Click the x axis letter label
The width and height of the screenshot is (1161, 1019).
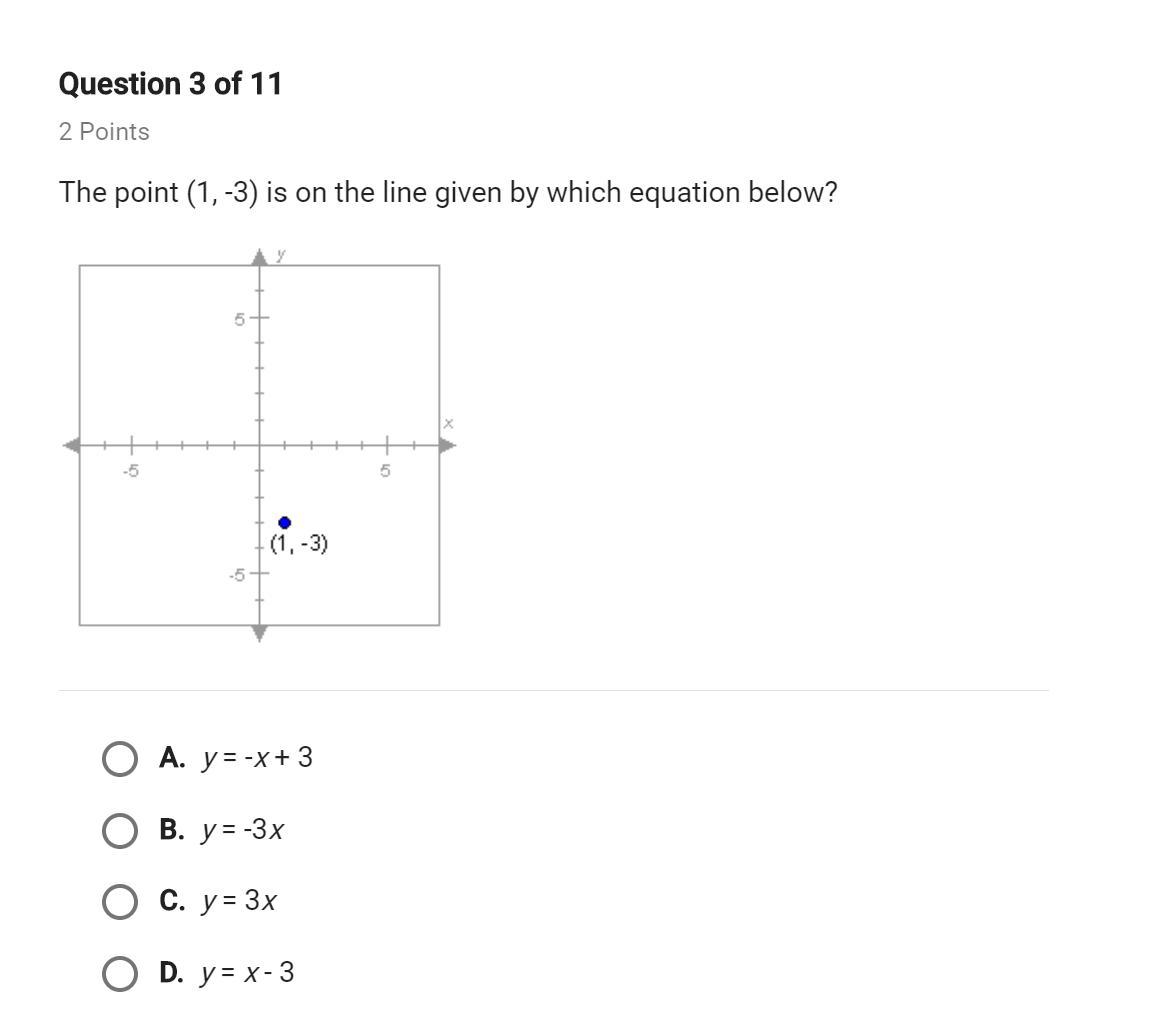coord(449,424)
